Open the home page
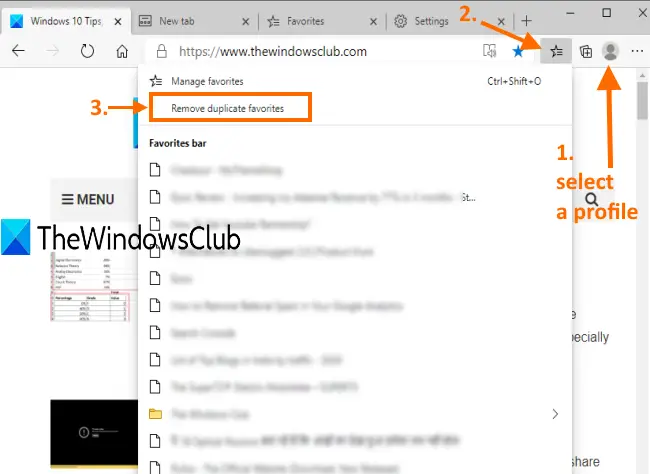The image size is (650, 474). point(122,51)
